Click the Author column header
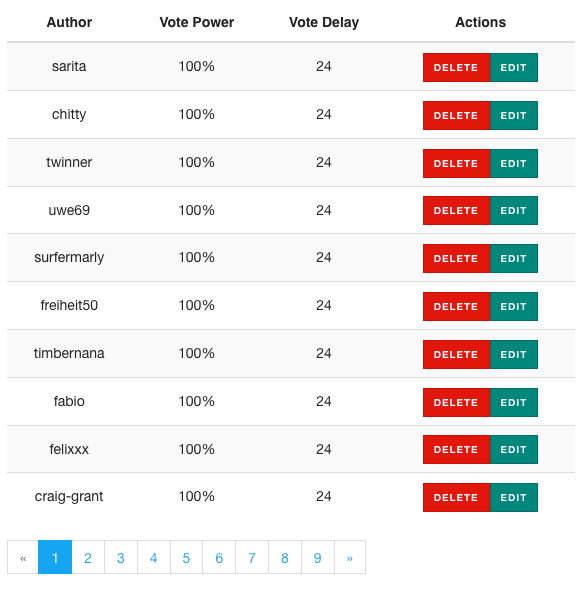 click(69, 22)
